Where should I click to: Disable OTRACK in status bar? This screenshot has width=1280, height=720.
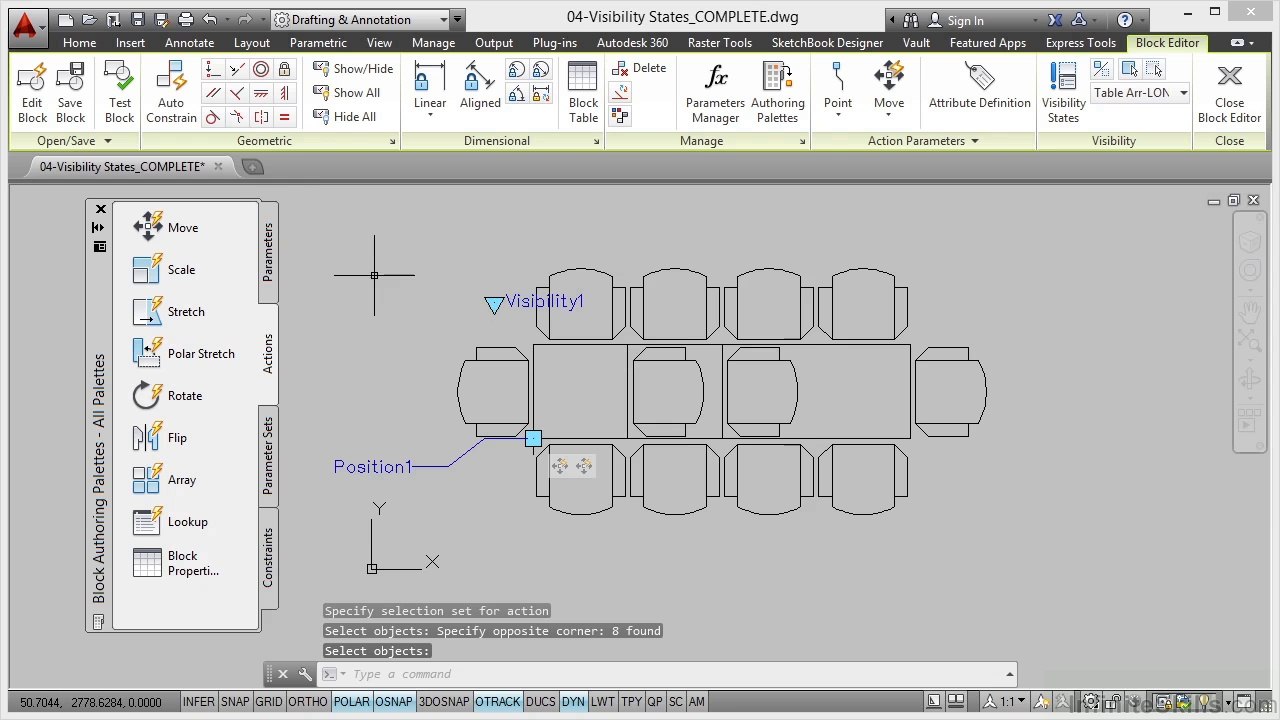(x=498, y=702)
